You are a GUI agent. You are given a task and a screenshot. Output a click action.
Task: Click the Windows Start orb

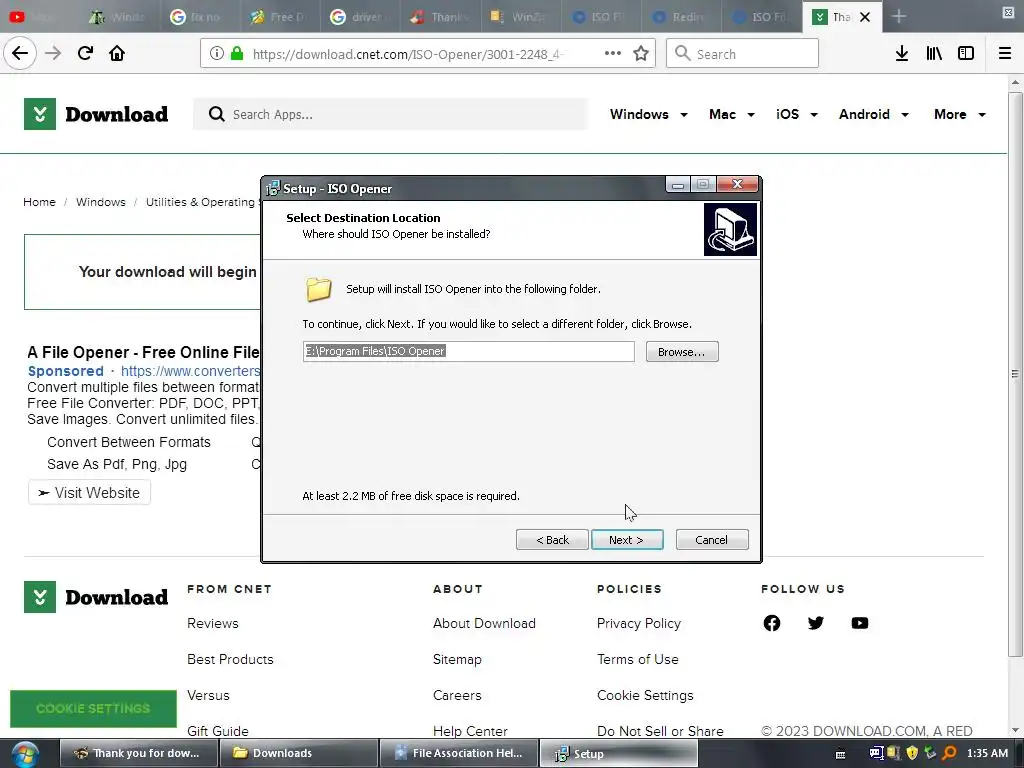point(25,754)
